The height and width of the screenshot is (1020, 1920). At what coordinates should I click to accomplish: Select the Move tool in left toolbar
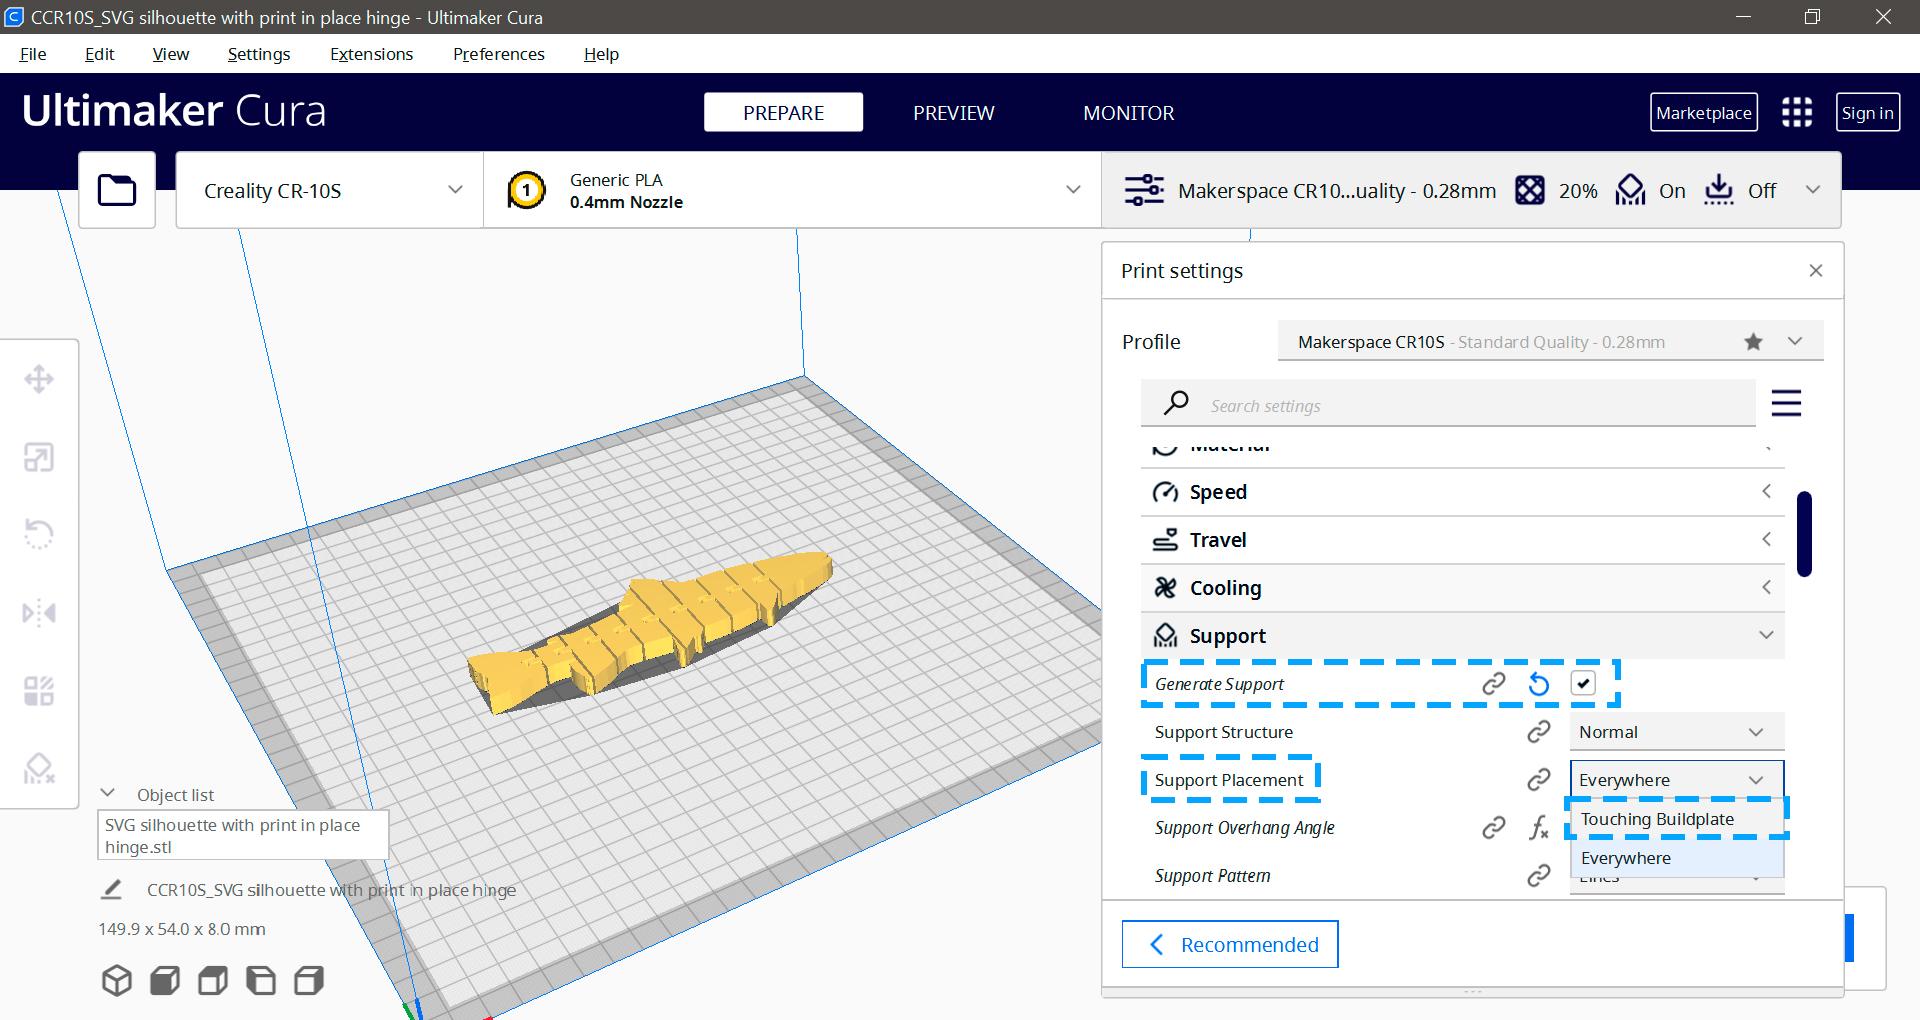point(39,379)
